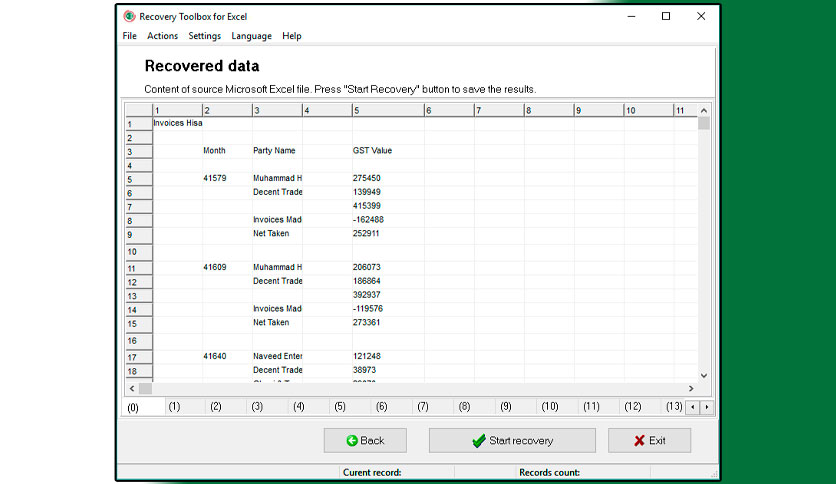836x484 pixels.
Task: Select the cell containing -119576
Action: [x=388, y=309]
